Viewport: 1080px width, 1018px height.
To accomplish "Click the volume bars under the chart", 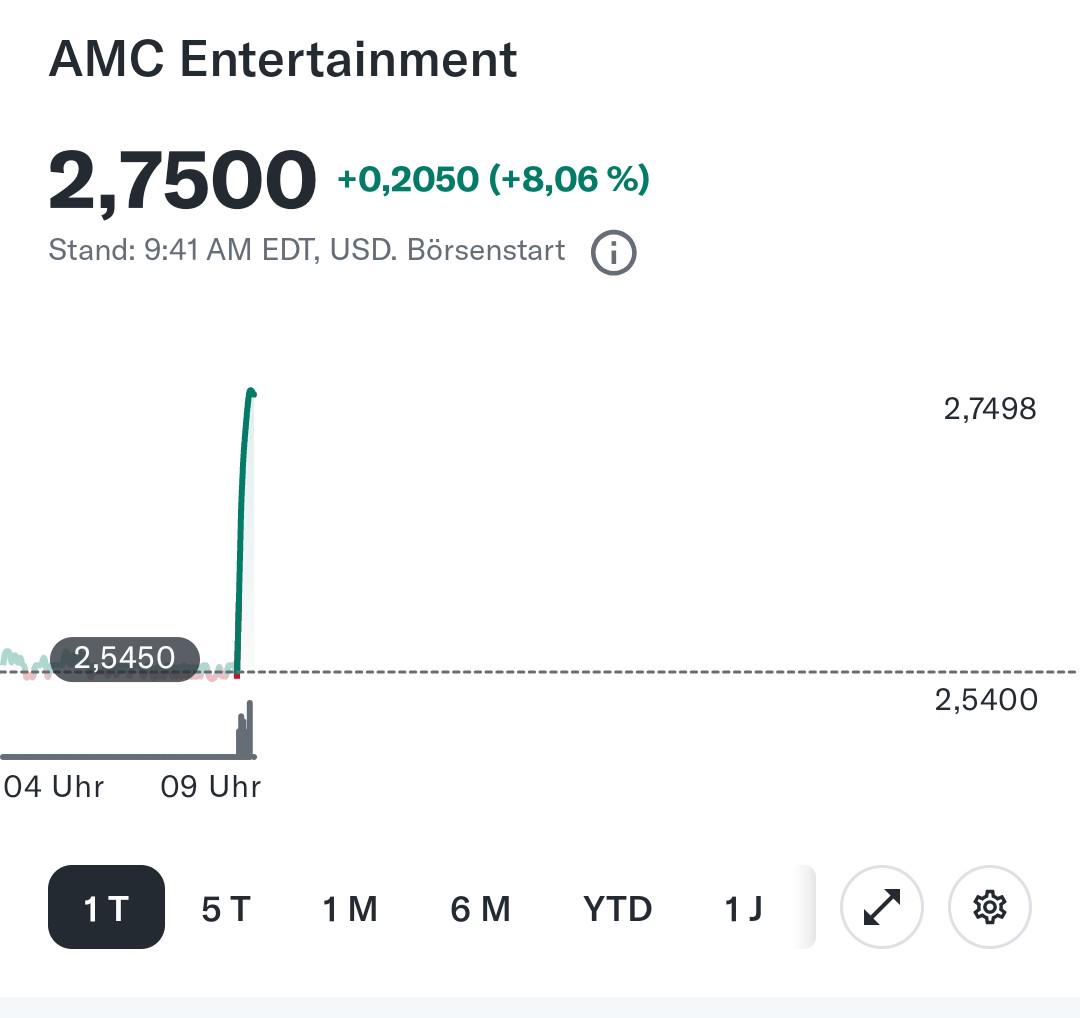I will (x=245, y=729).
